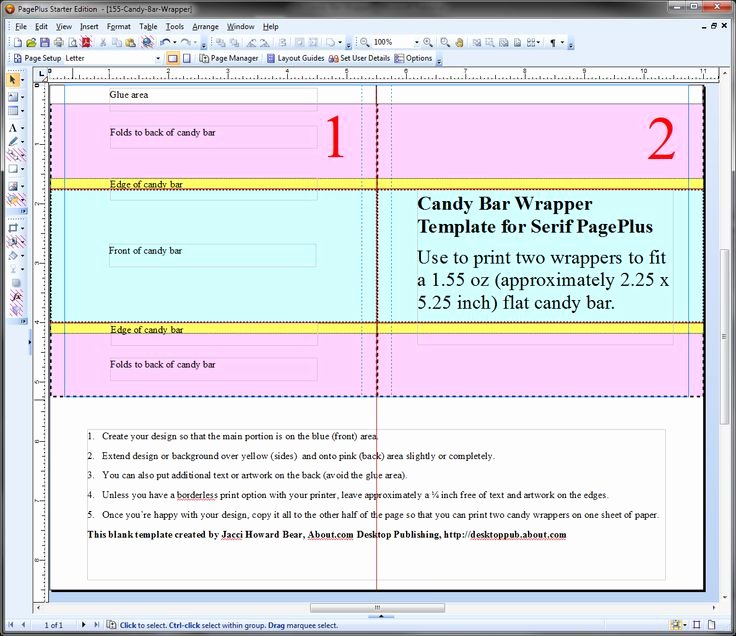Select the Pointer tool
This screenshot has height=636, width=736.
click(13, 80)
